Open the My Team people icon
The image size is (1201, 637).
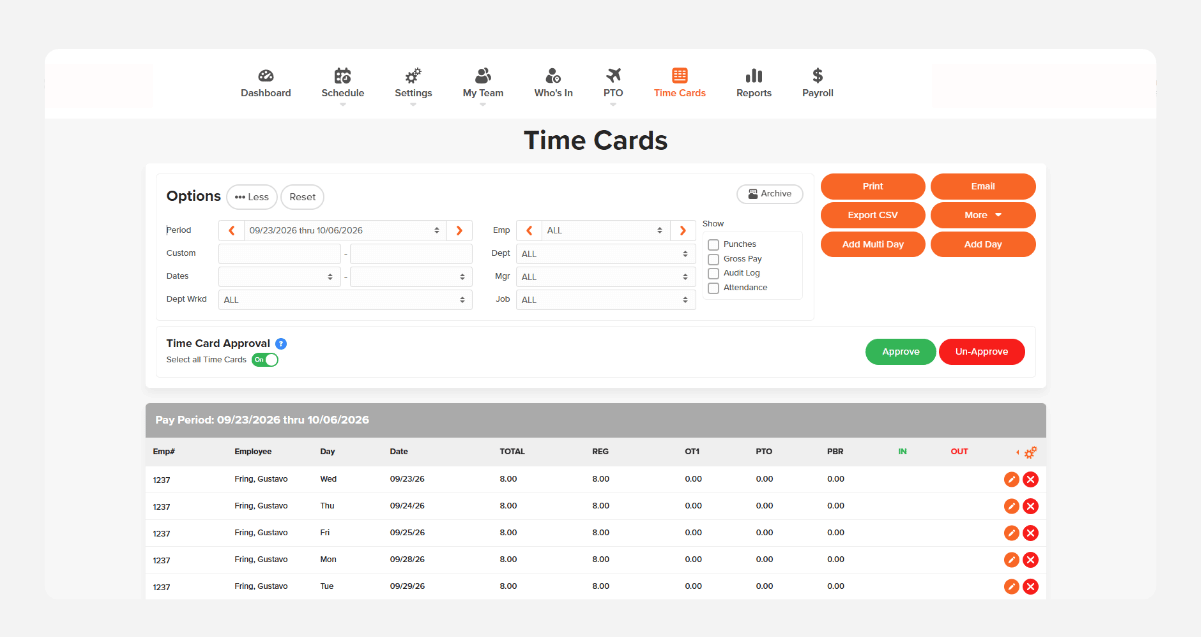[483, 76]
